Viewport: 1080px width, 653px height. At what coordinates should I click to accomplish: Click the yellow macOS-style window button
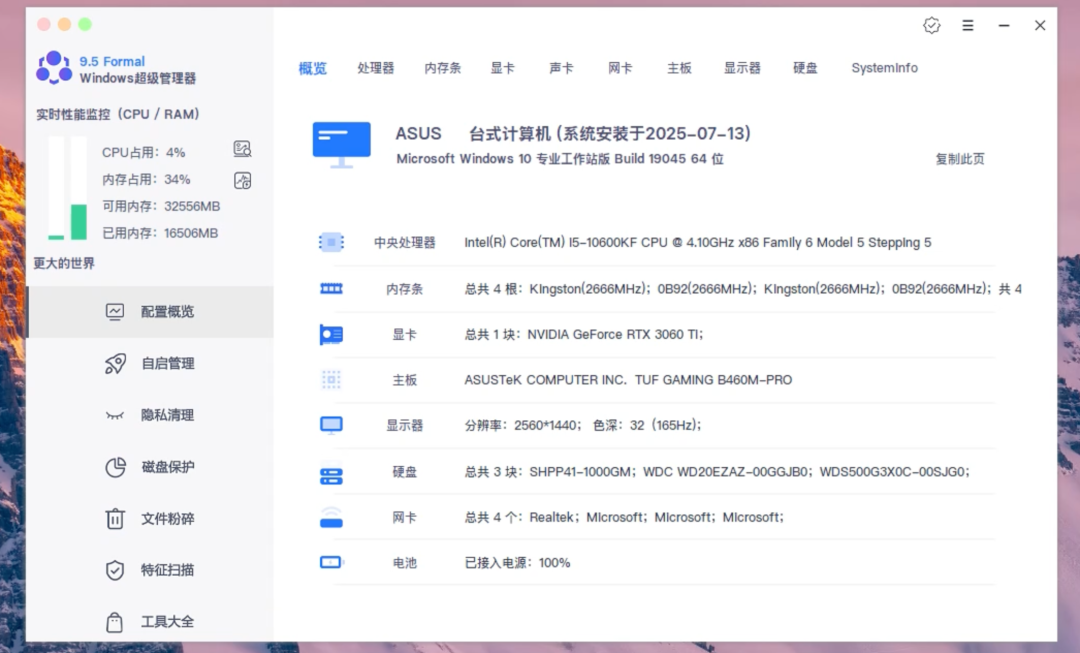pos(64,25)
